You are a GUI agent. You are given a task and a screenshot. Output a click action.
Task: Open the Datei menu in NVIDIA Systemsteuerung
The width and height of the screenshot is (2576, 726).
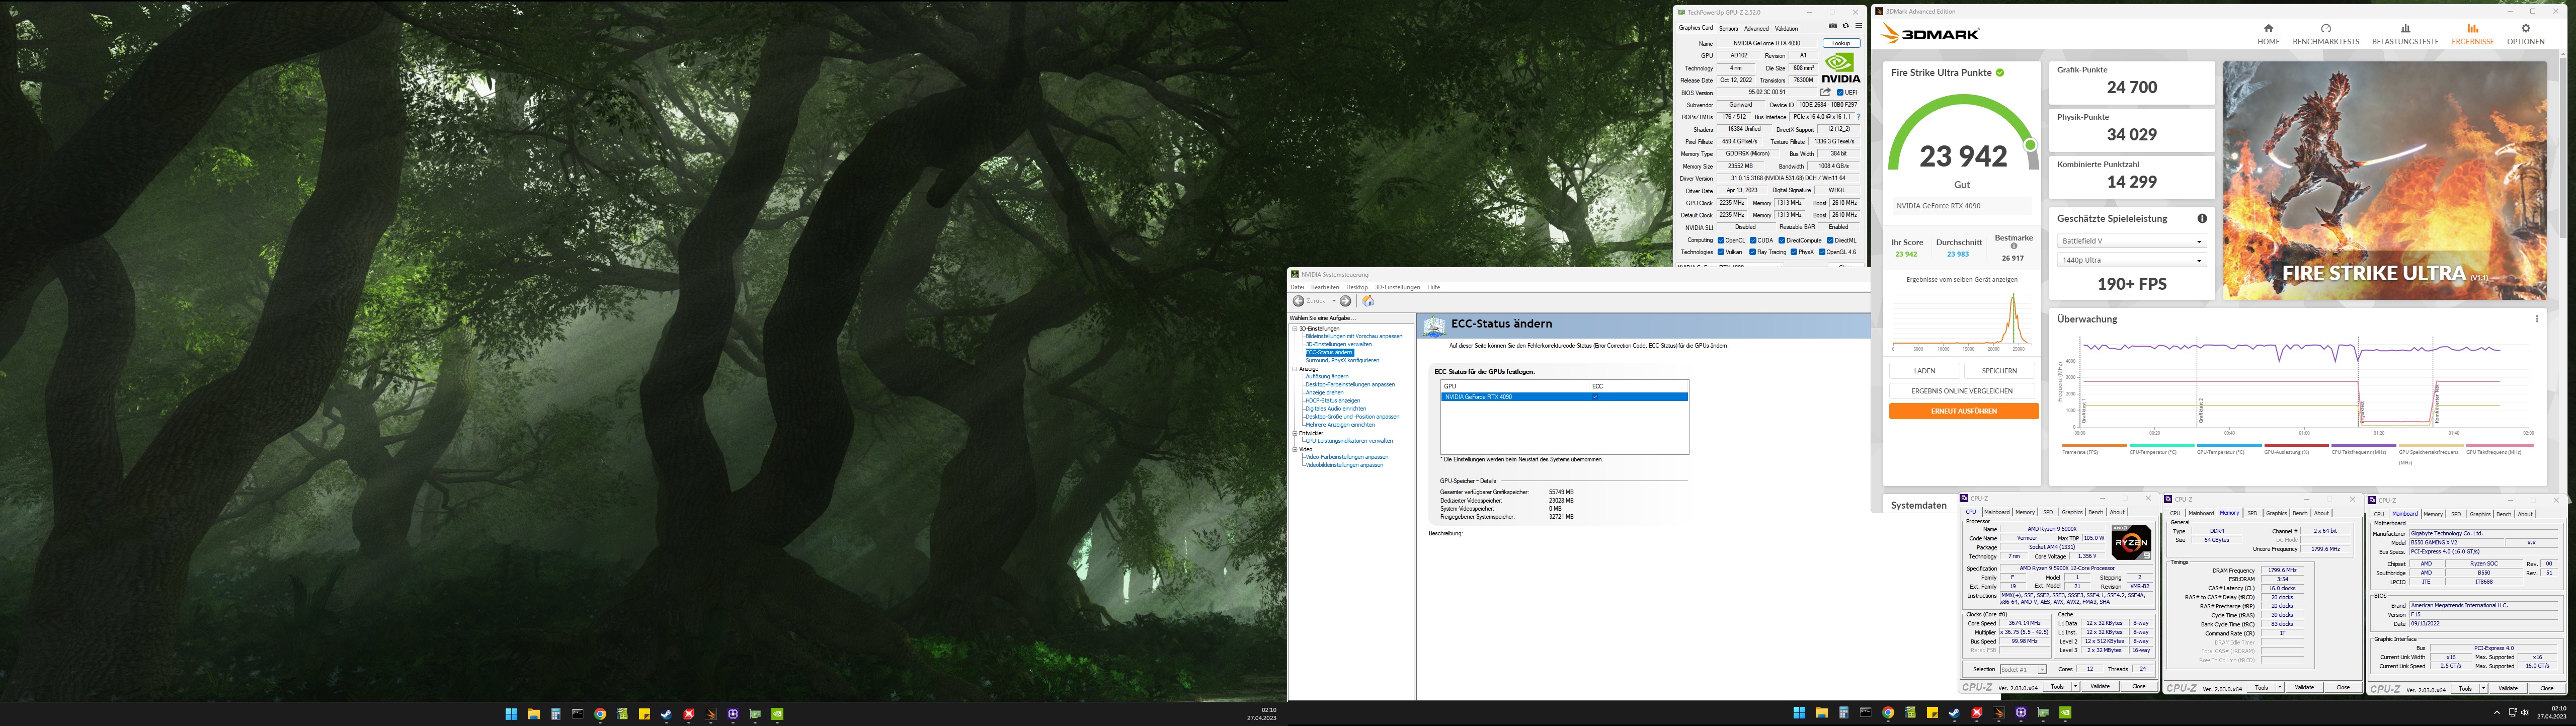pos(1297,287)
